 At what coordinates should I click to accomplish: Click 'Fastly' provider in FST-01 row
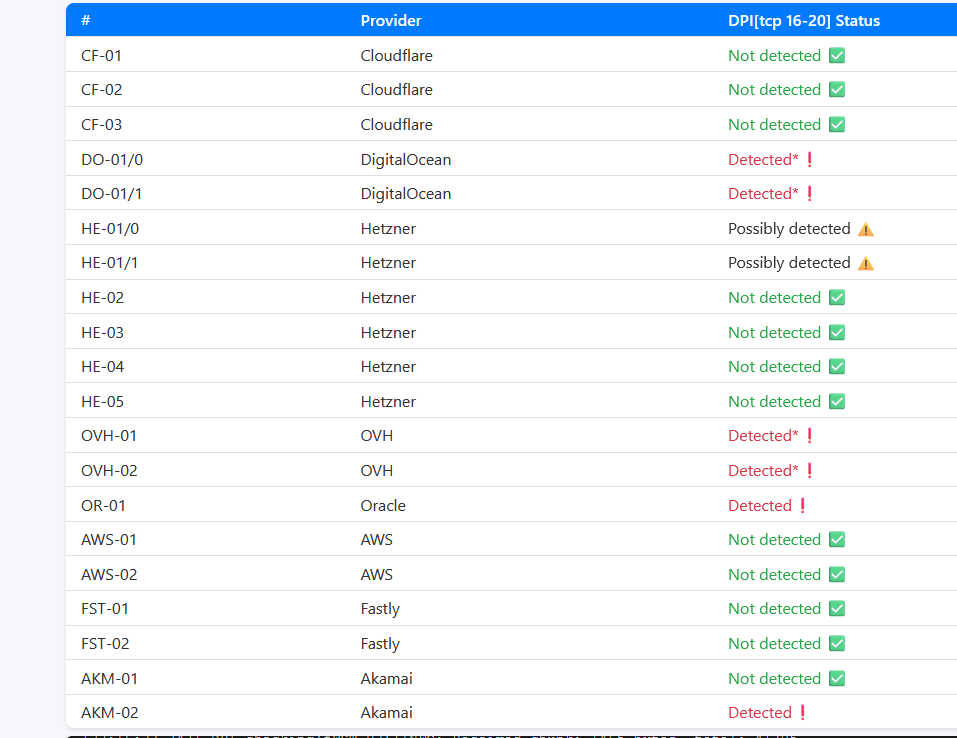380,609
